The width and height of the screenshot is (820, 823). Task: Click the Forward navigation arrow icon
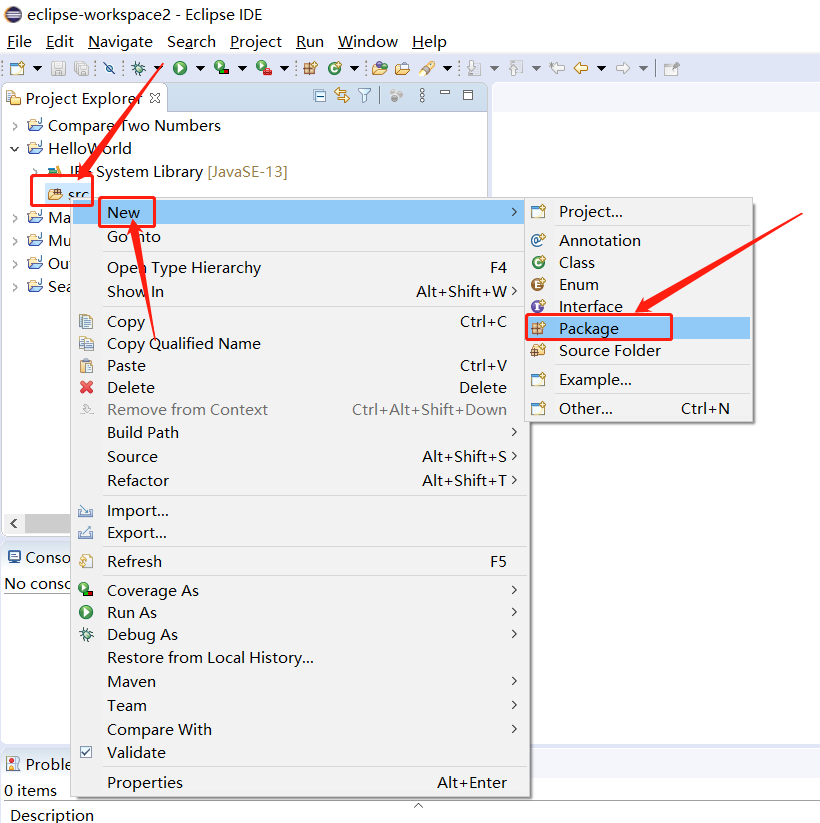623,68
